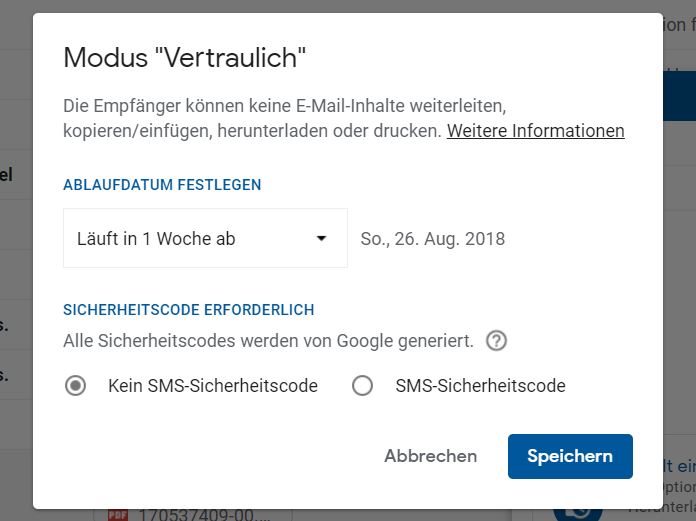The height and width of the screenshot is (521, 696).
Task: Enable the SMS-Sicherheitscode radio button
Action: 362,386
